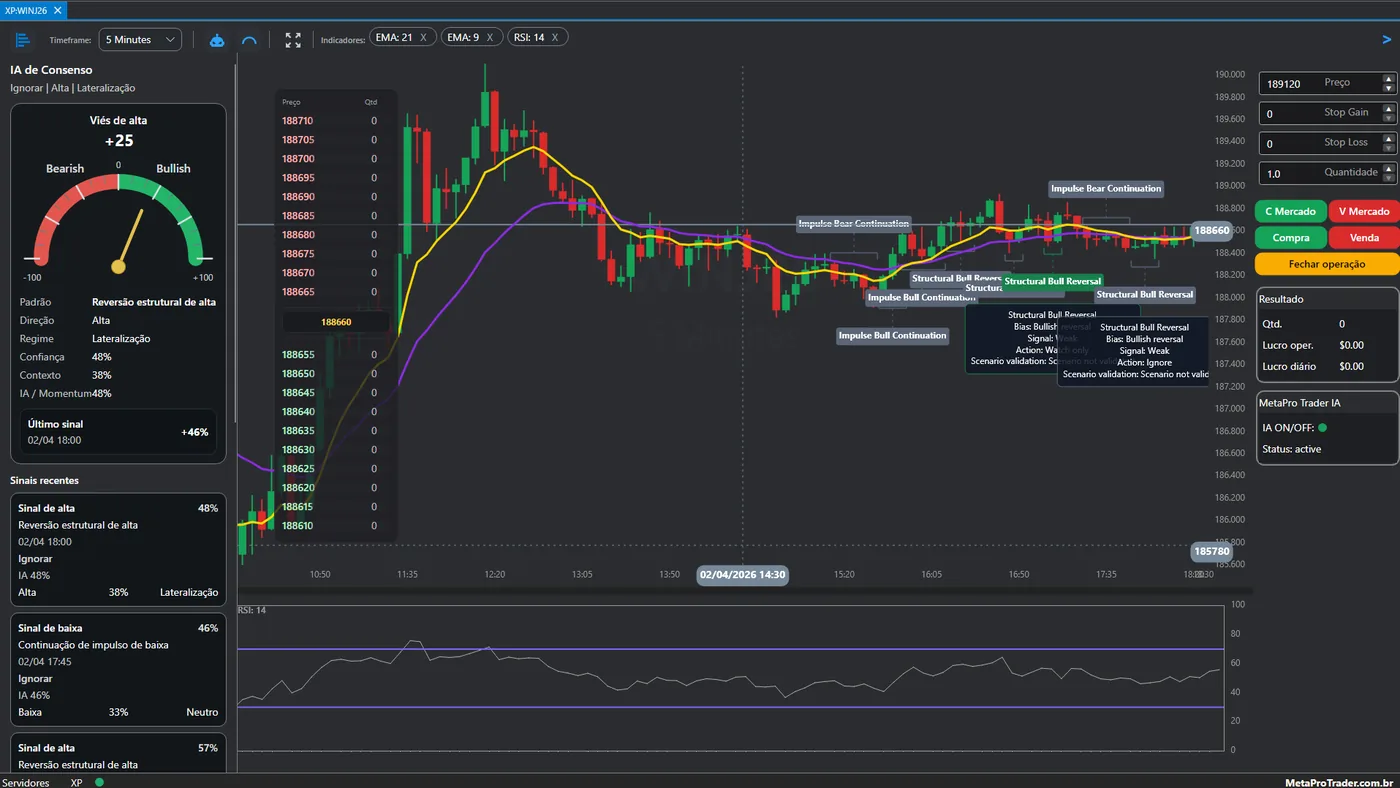This screenshot has width=1400, height=788.
Task: Decrease the Preço value with down arrow
Action: click(1388, 88)
